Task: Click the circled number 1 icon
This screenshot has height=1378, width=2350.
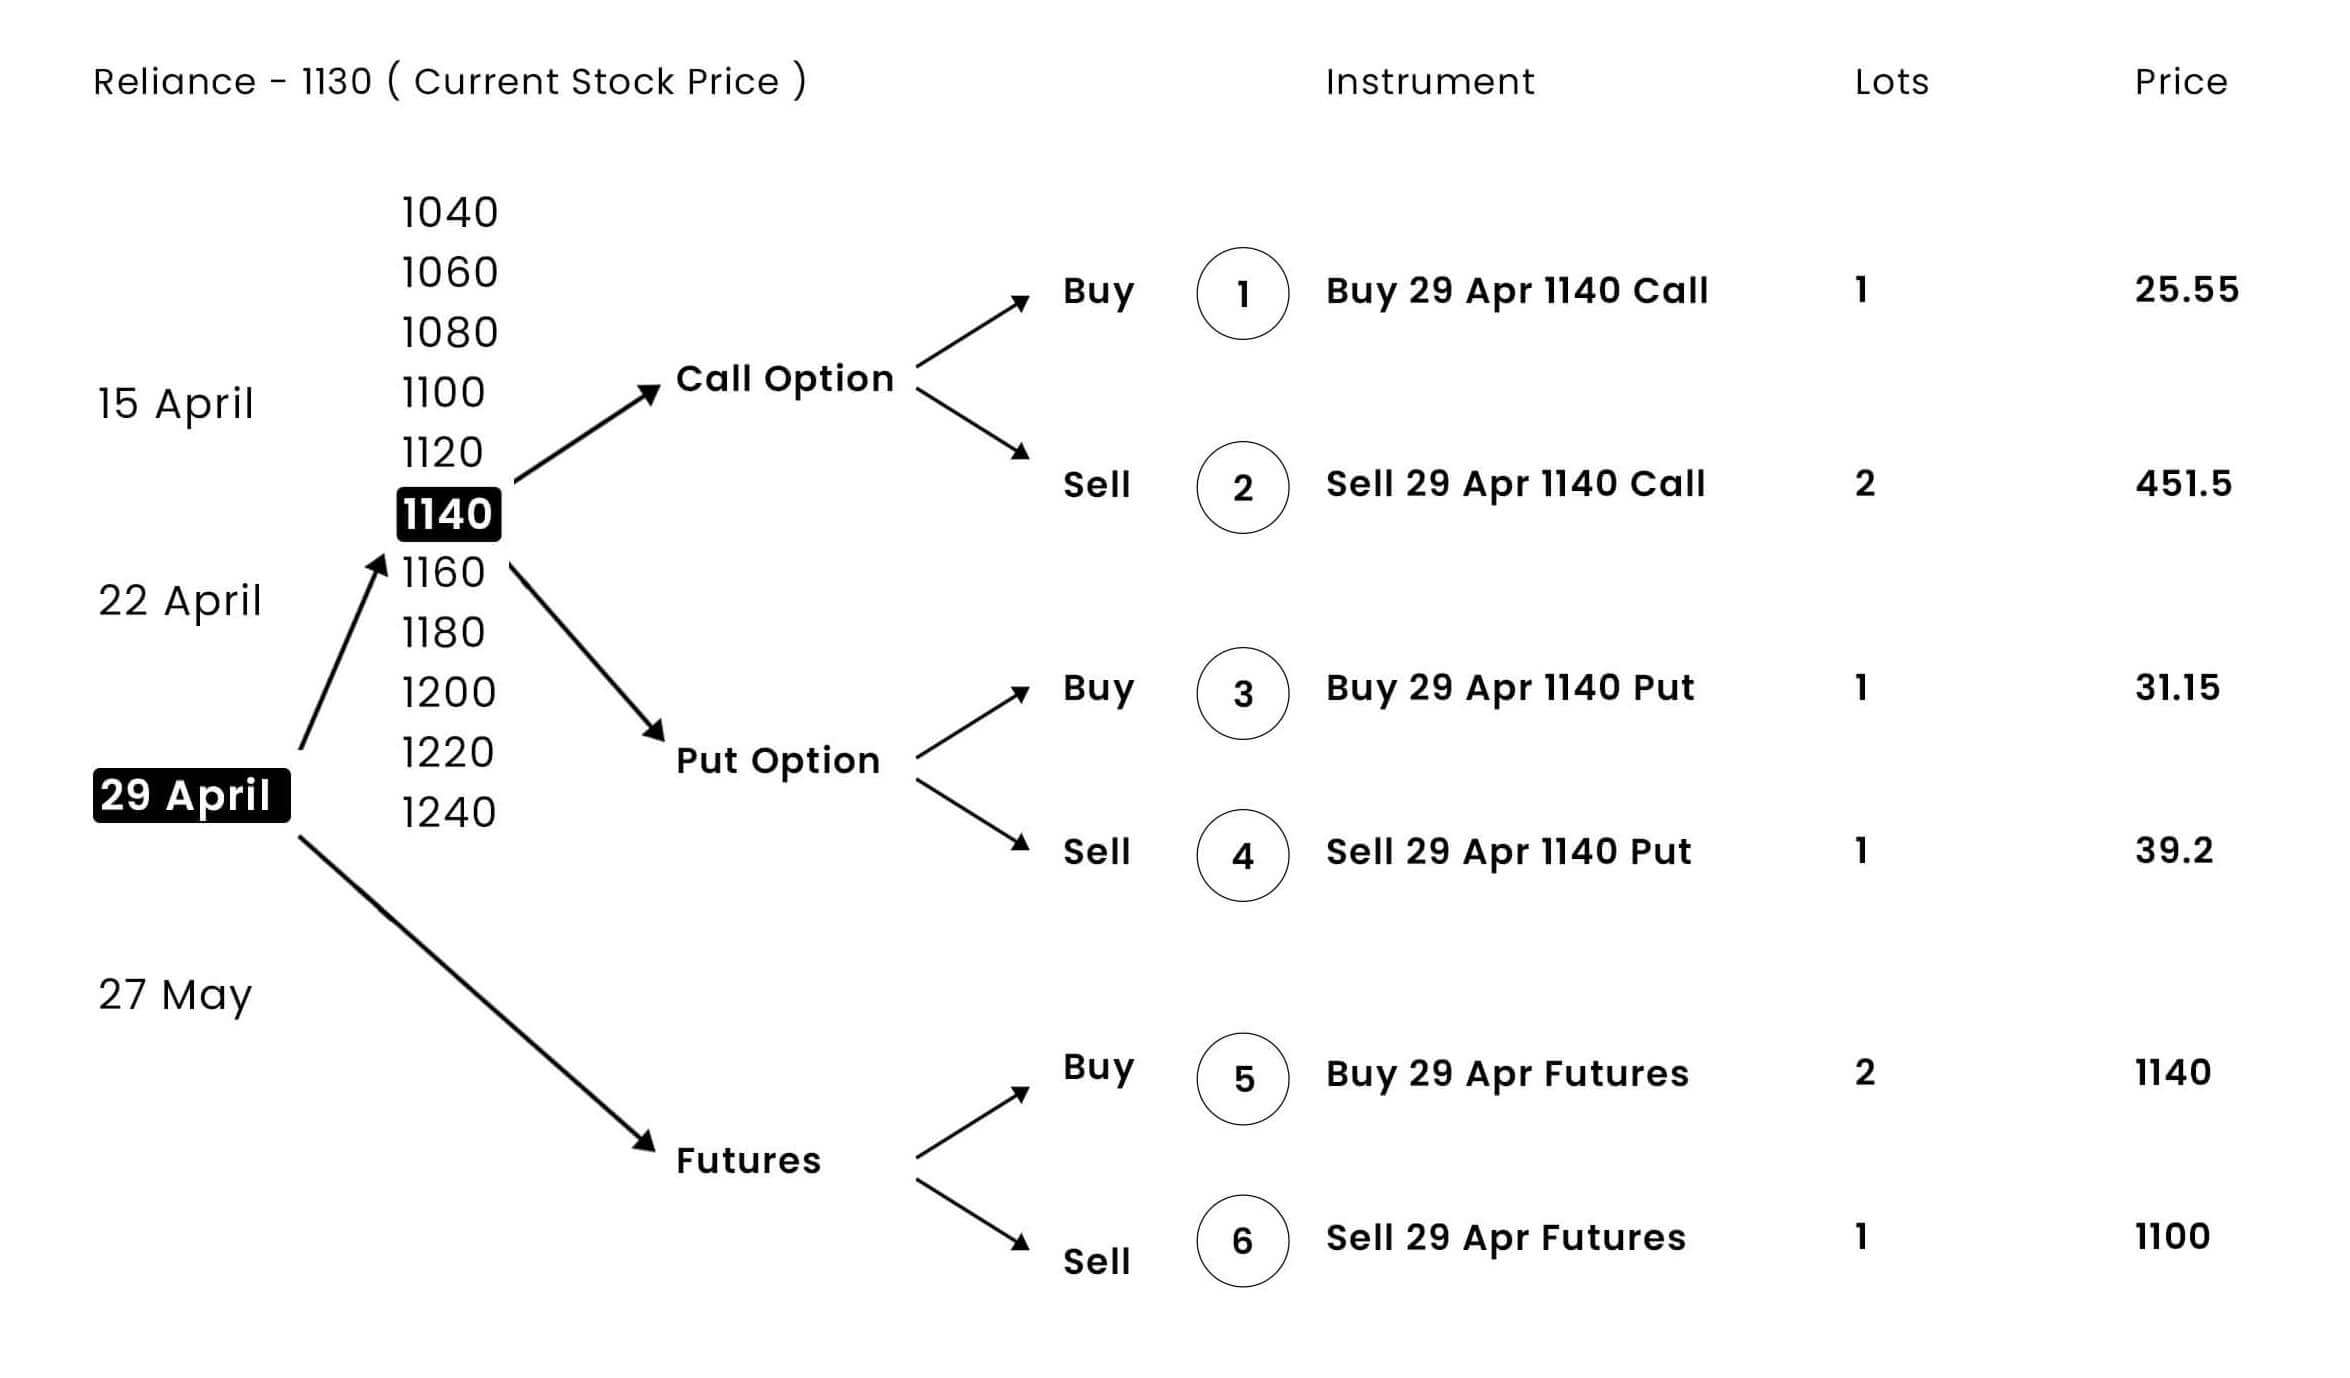Action: pos(1242,293)
